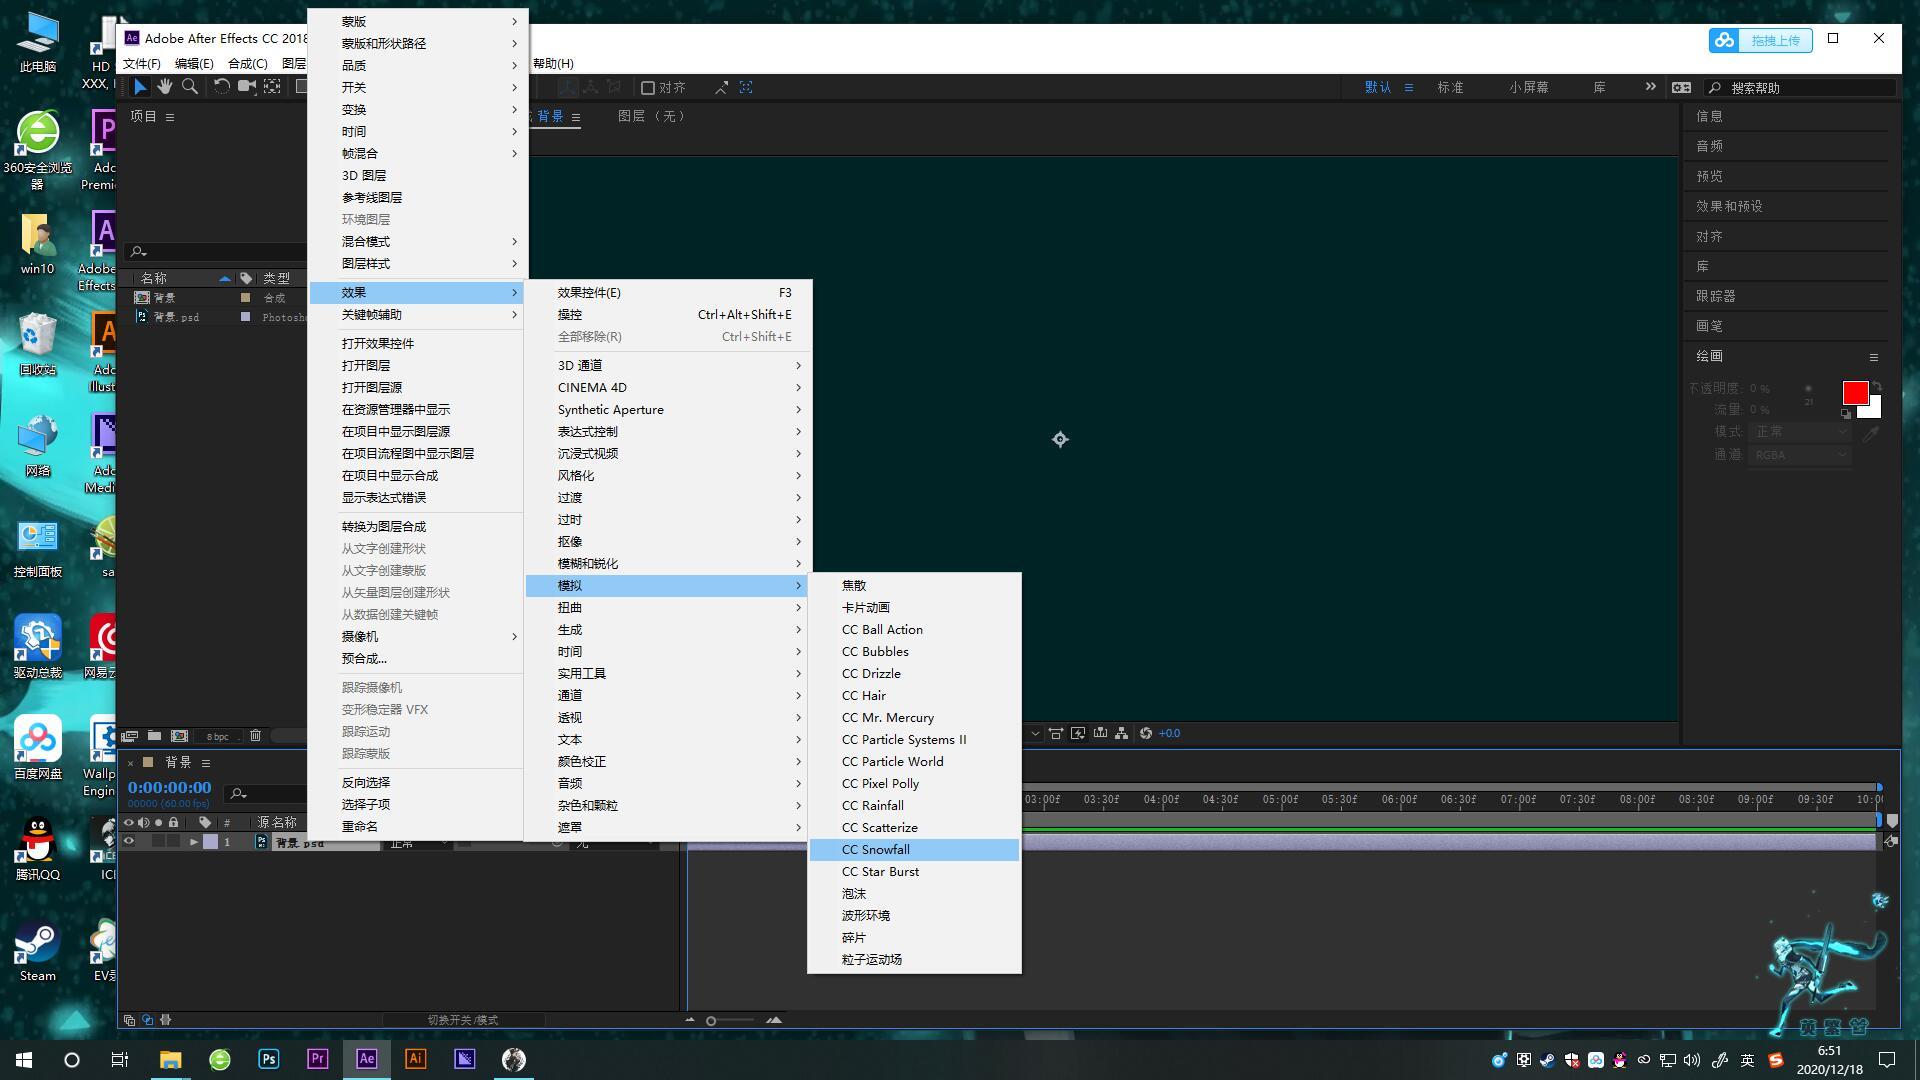Click the red foreground color swatch

click(1854, 393)
